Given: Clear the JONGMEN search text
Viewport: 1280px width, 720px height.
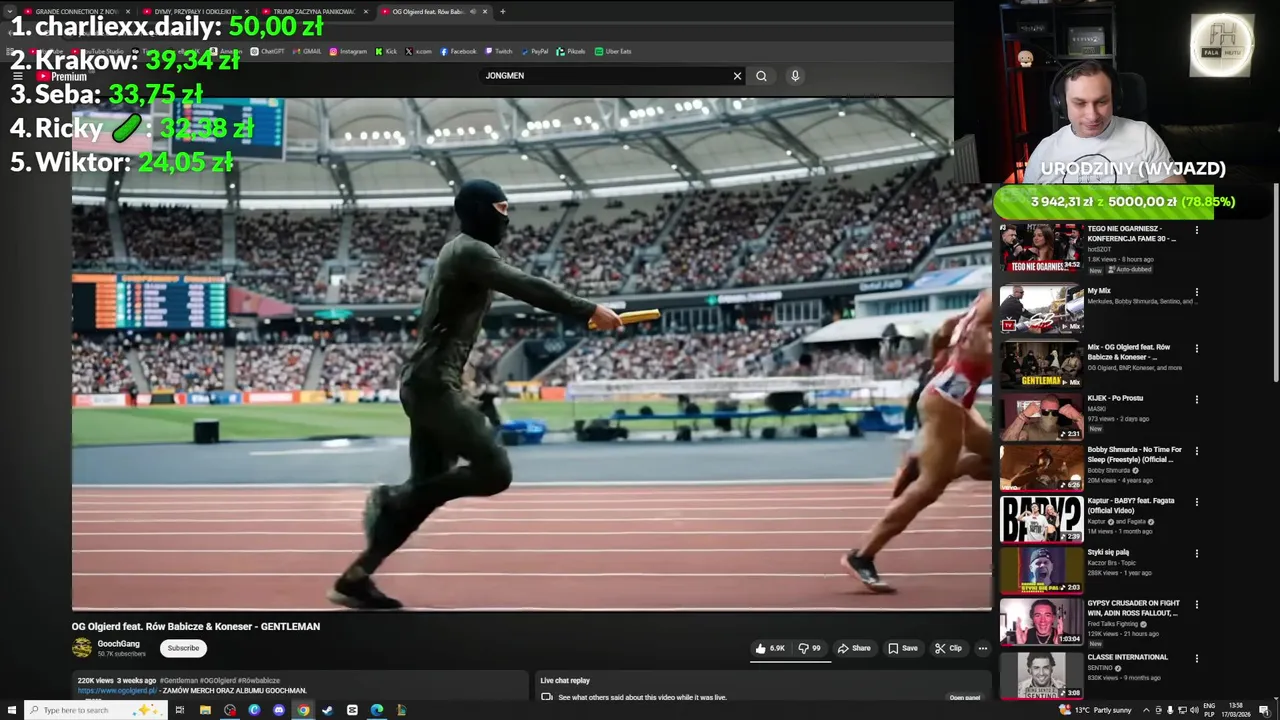Looking at the screenshot, I should tap(737, 76).
